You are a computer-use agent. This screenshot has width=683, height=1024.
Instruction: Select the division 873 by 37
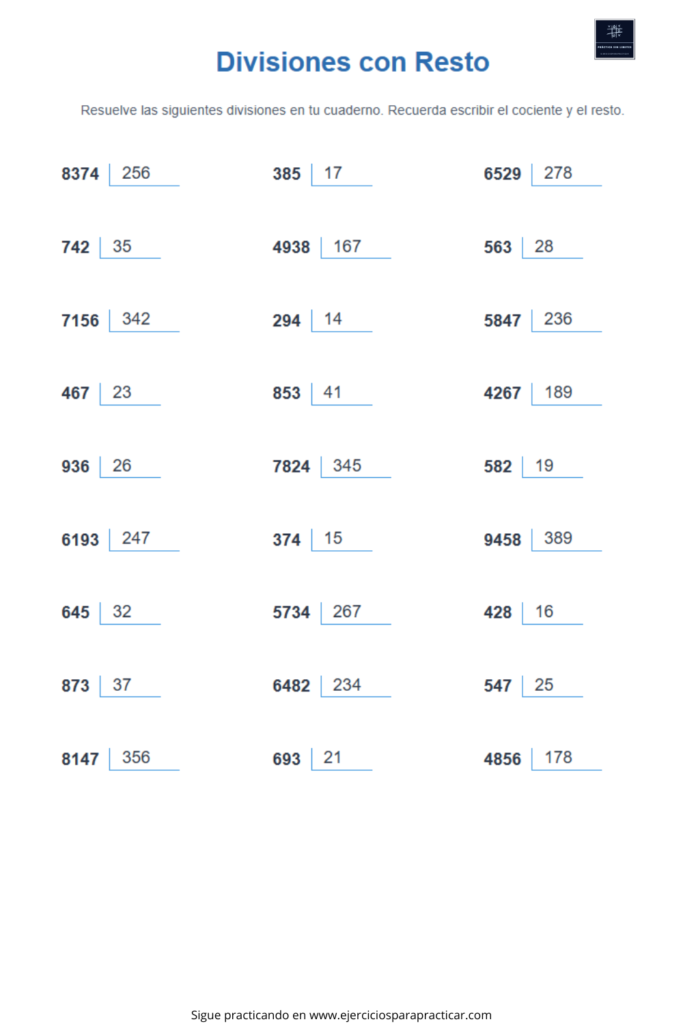point(110,686)
